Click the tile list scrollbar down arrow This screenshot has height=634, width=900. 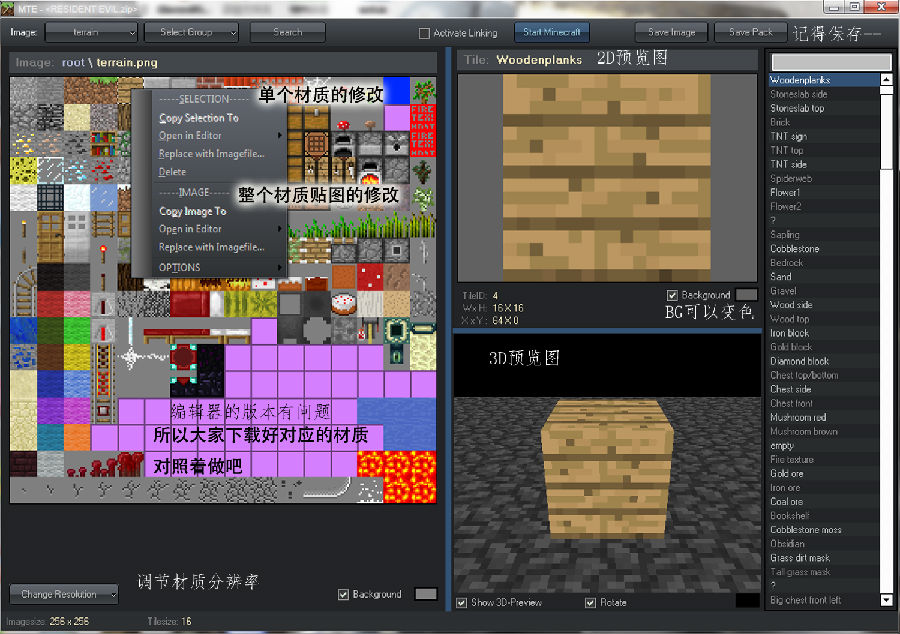(x=885, y=601)
